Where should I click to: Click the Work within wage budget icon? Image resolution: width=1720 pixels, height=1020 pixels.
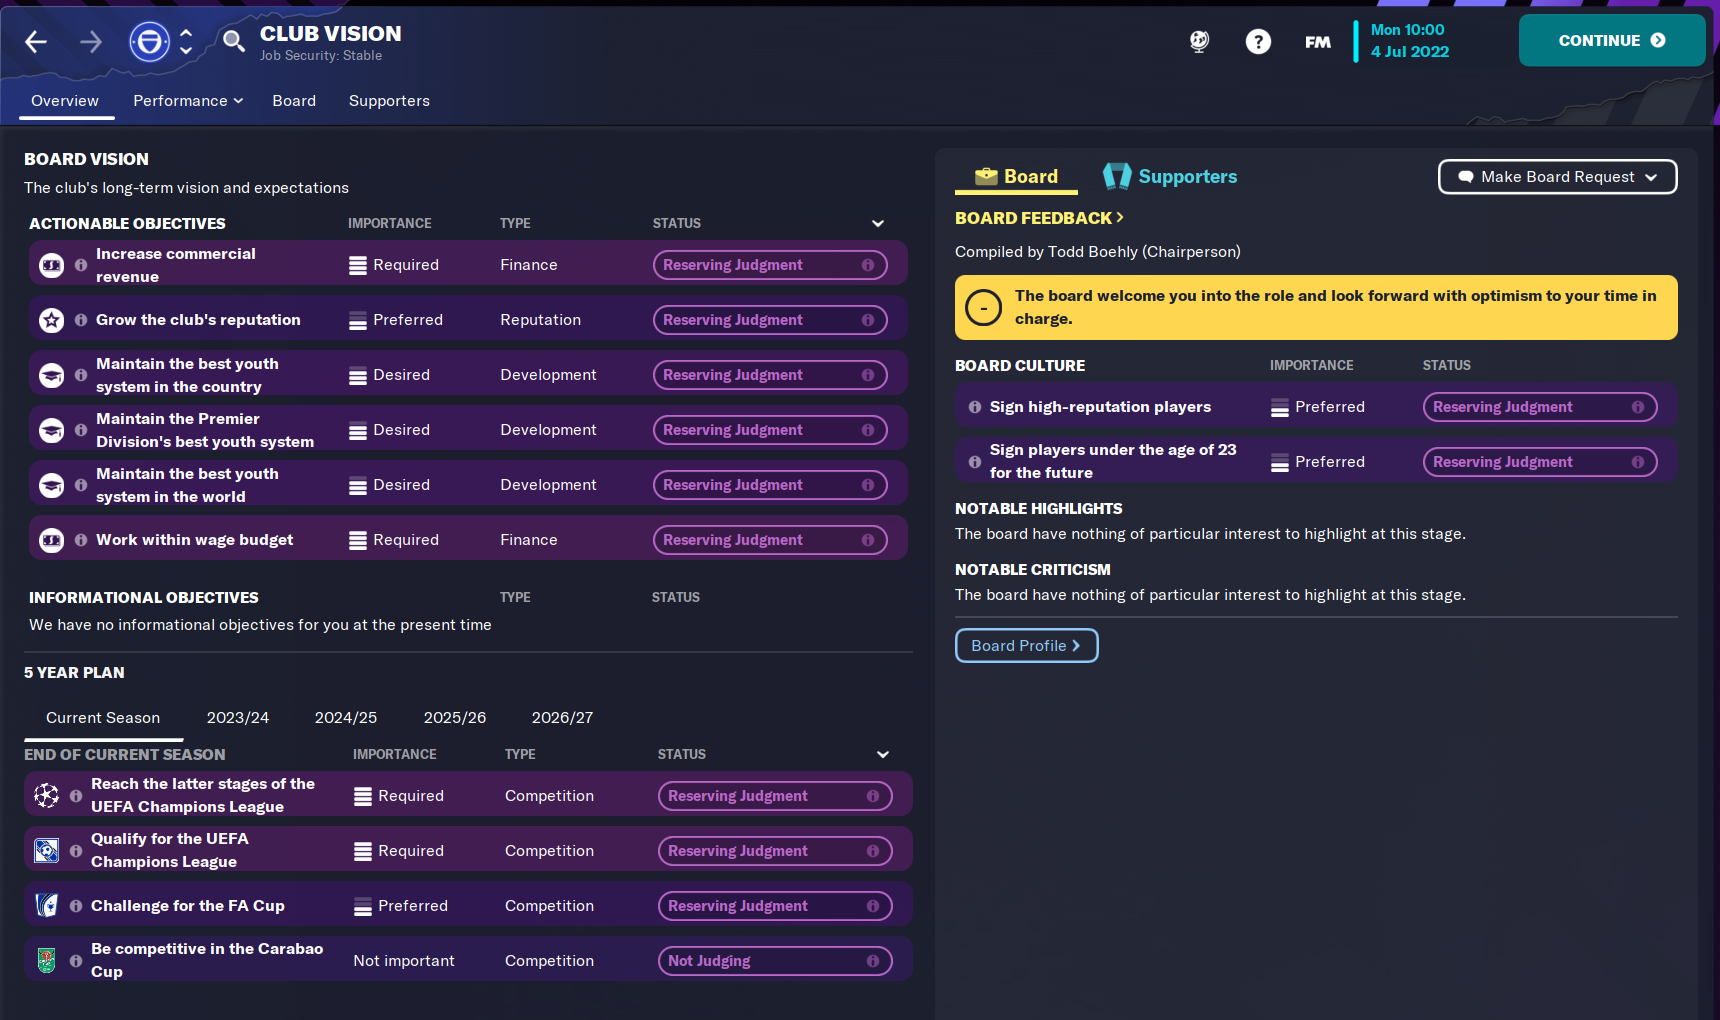[51, 540]
